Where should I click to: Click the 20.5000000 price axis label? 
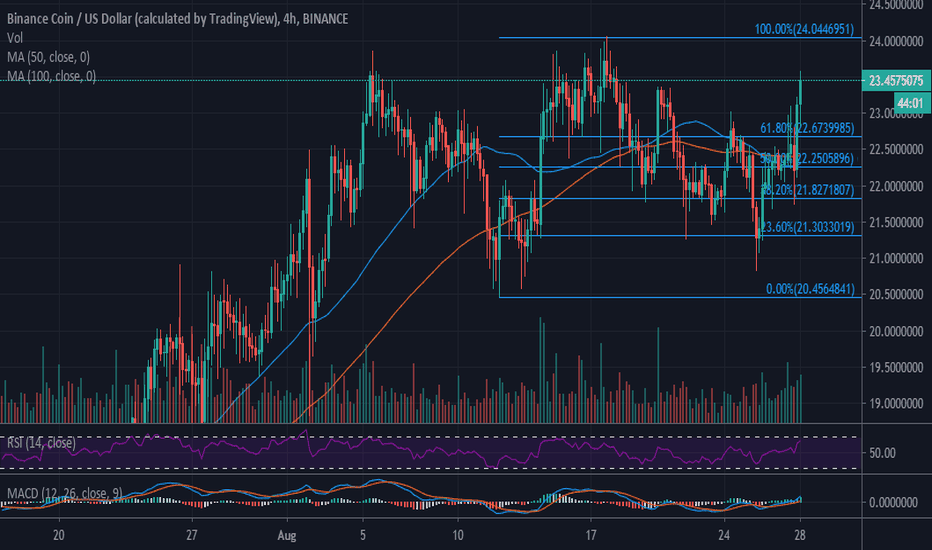pos(896,294)
